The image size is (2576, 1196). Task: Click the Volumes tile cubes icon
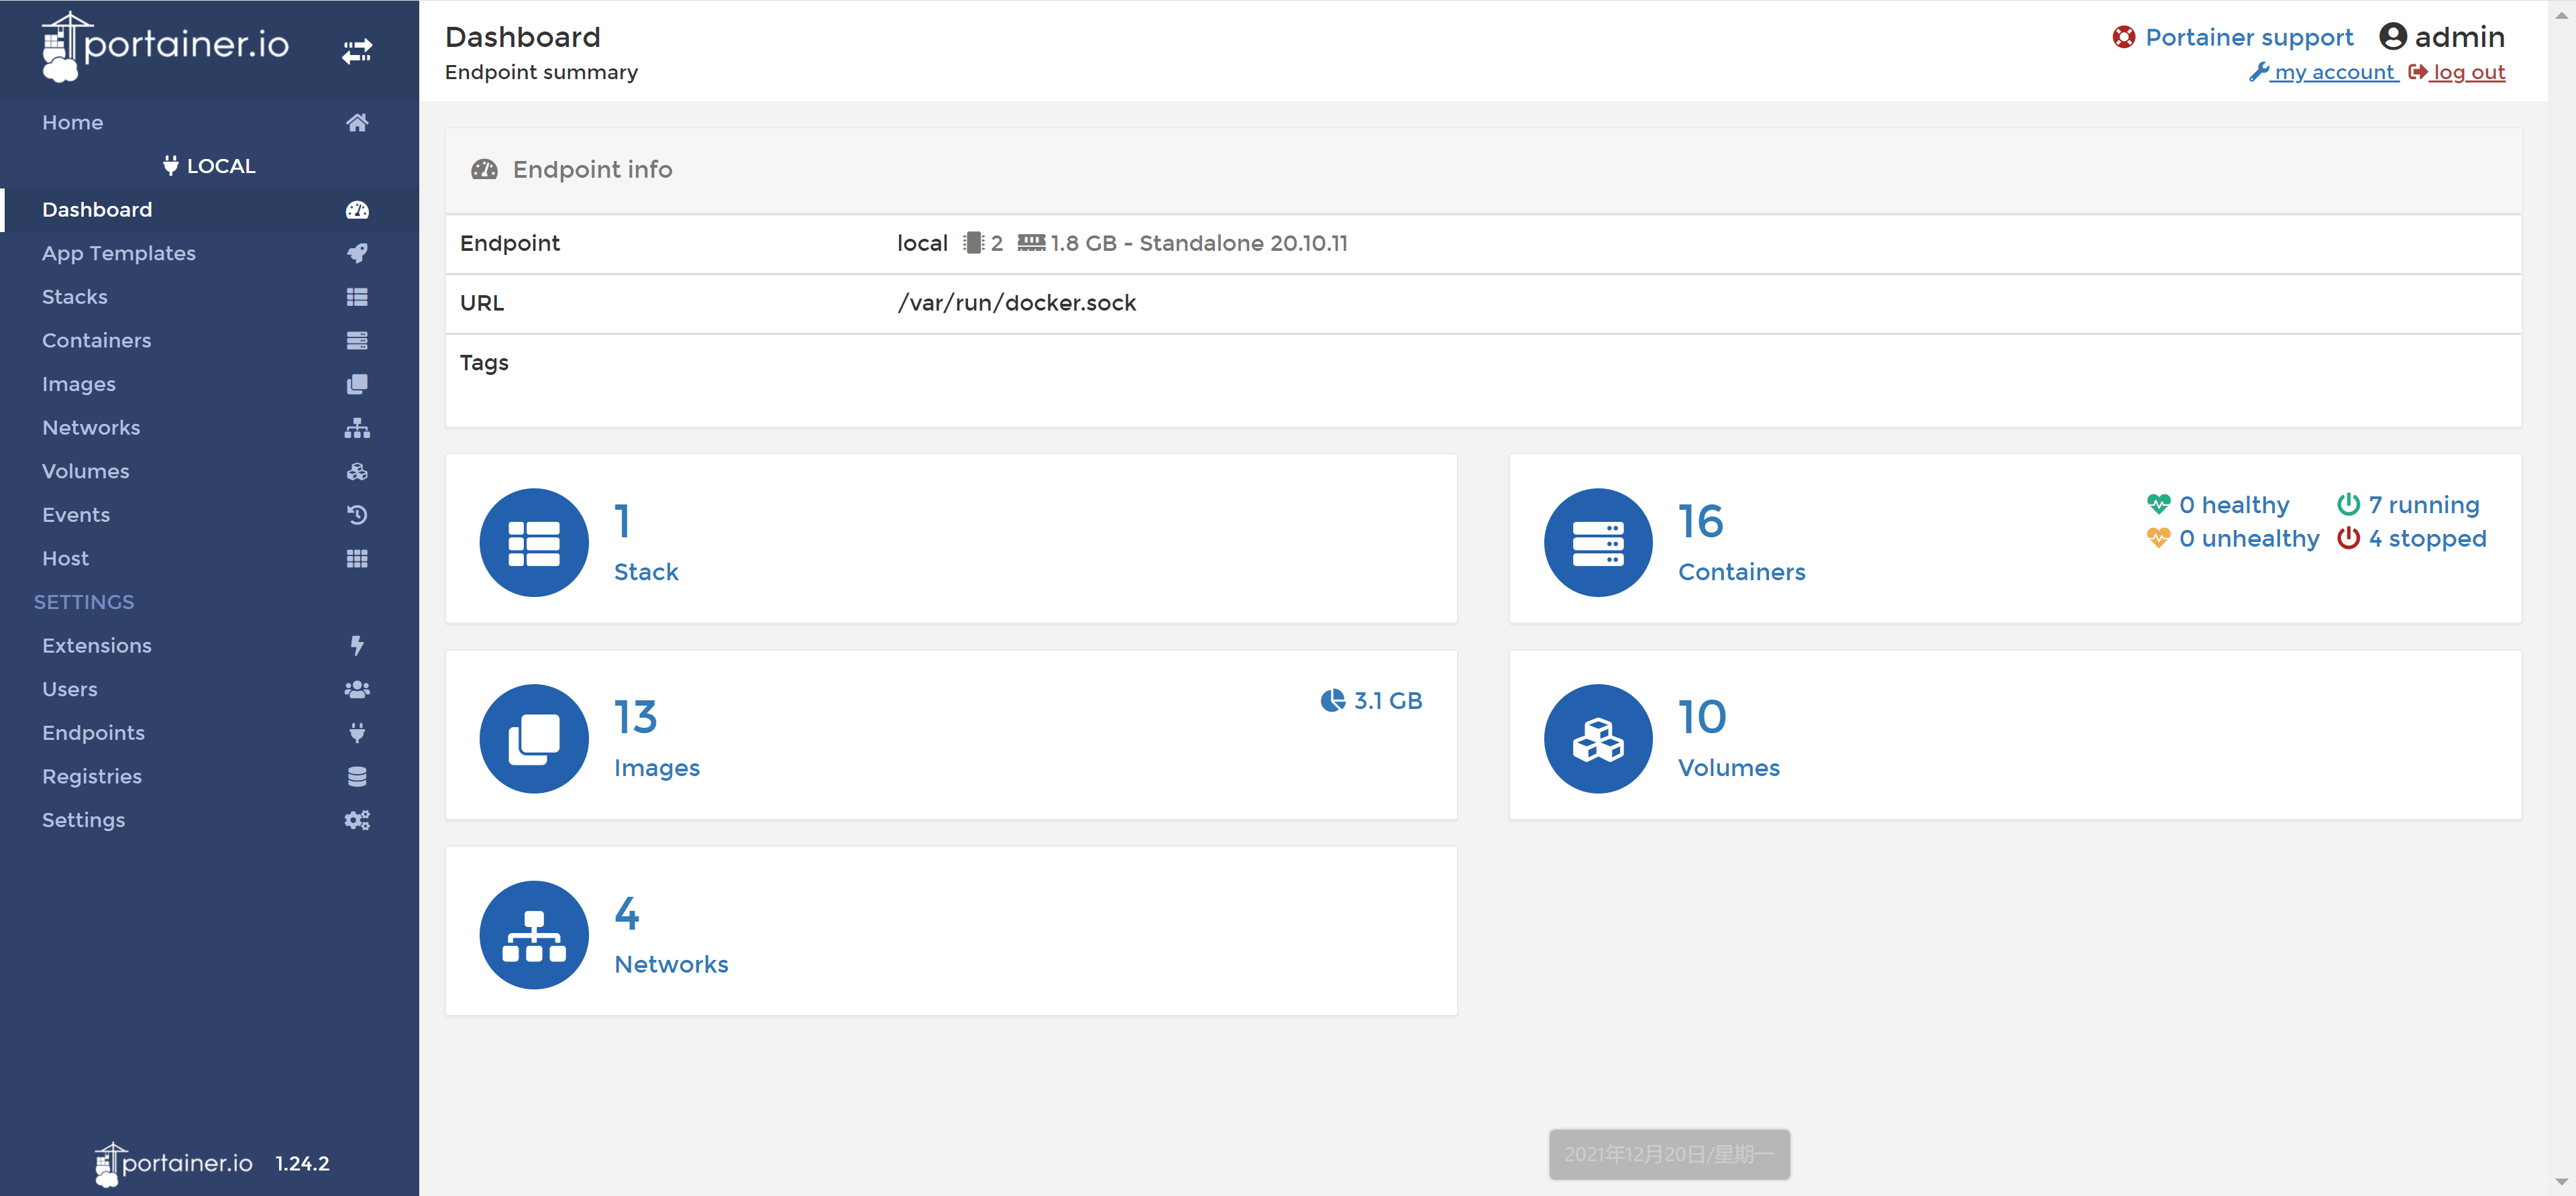(1597, 739)
